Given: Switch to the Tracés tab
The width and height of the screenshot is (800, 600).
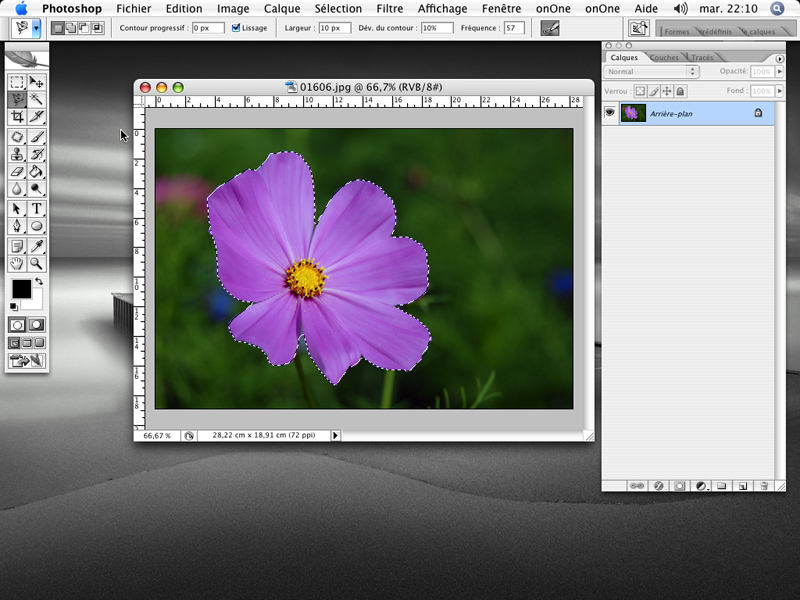Looking at the screenshot, I should click(702, 58).
